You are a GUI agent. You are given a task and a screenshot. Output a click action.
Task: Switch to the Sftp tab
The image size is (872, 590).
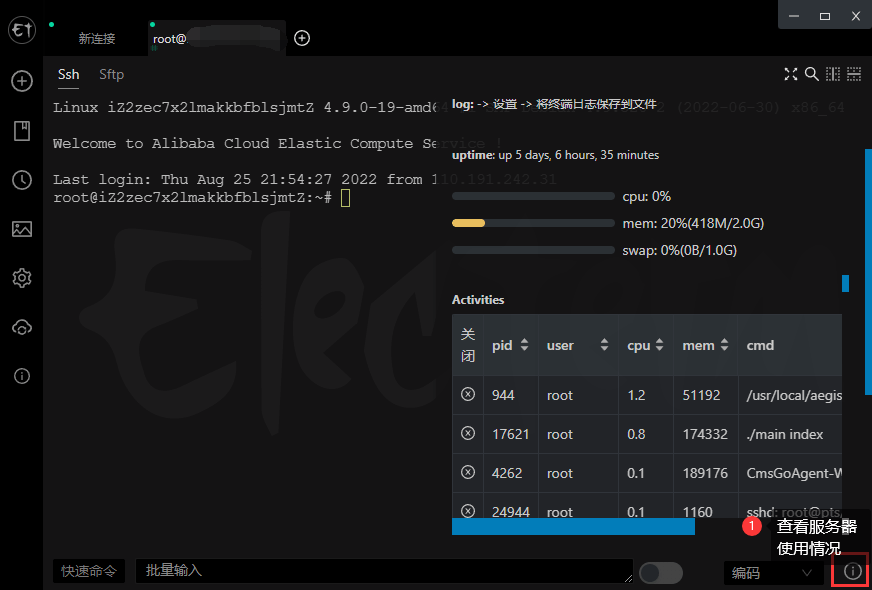click(111, 75)
